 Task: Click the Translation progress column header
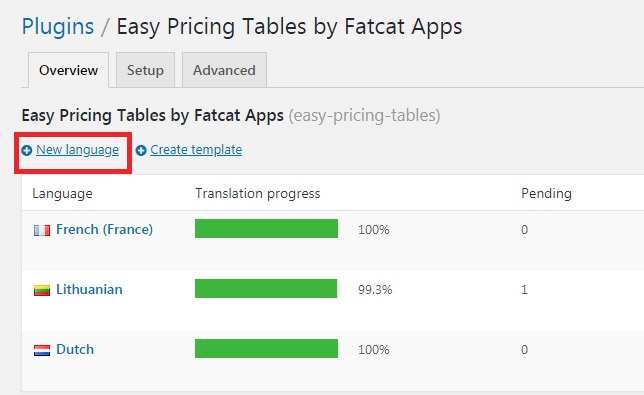pyautogui.click(x=258, y=193)
